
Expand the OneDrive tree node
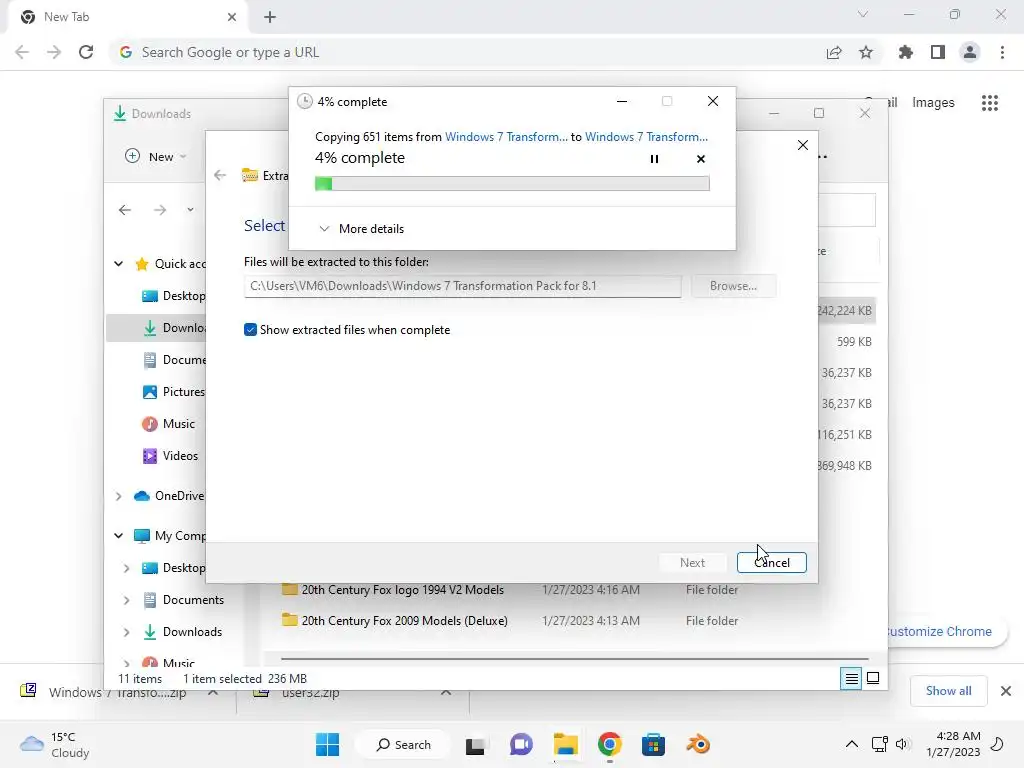pyautogui.click(x=118, y=496)
